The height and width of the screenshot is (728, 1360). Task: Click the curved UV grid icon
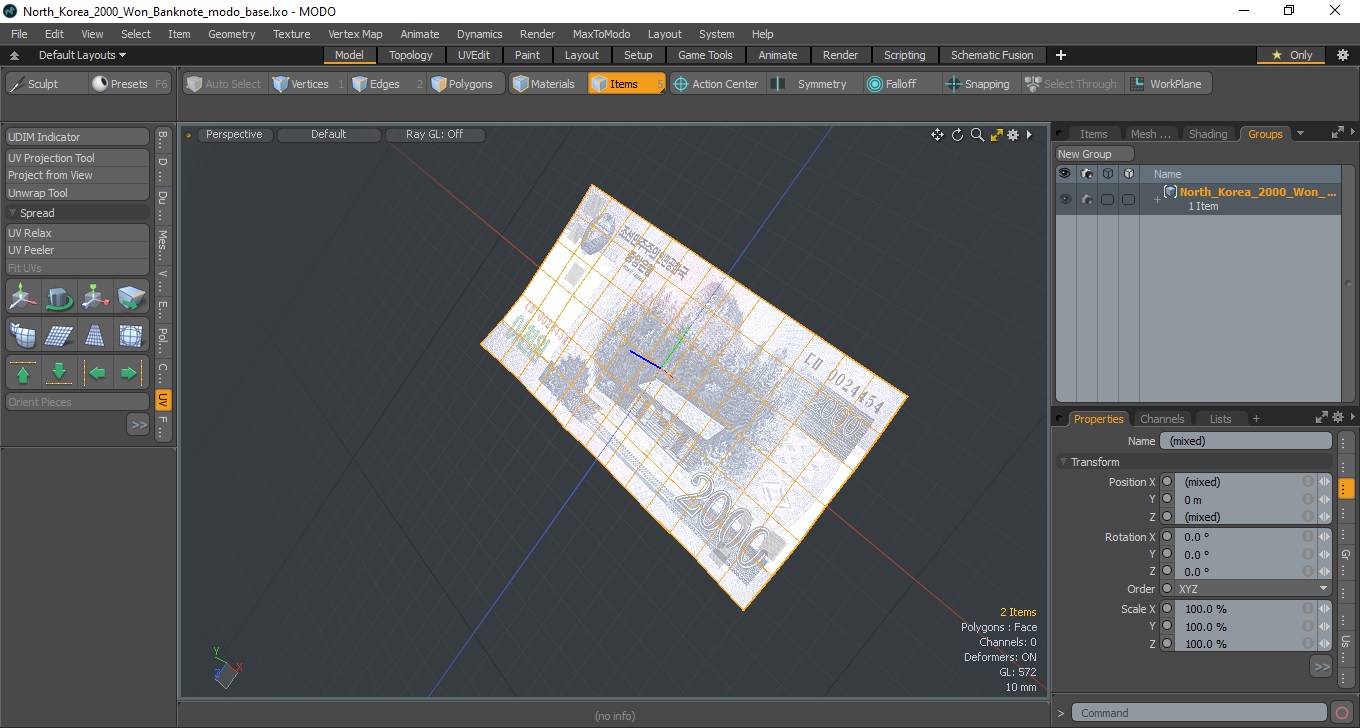click(x=23, y=335)
